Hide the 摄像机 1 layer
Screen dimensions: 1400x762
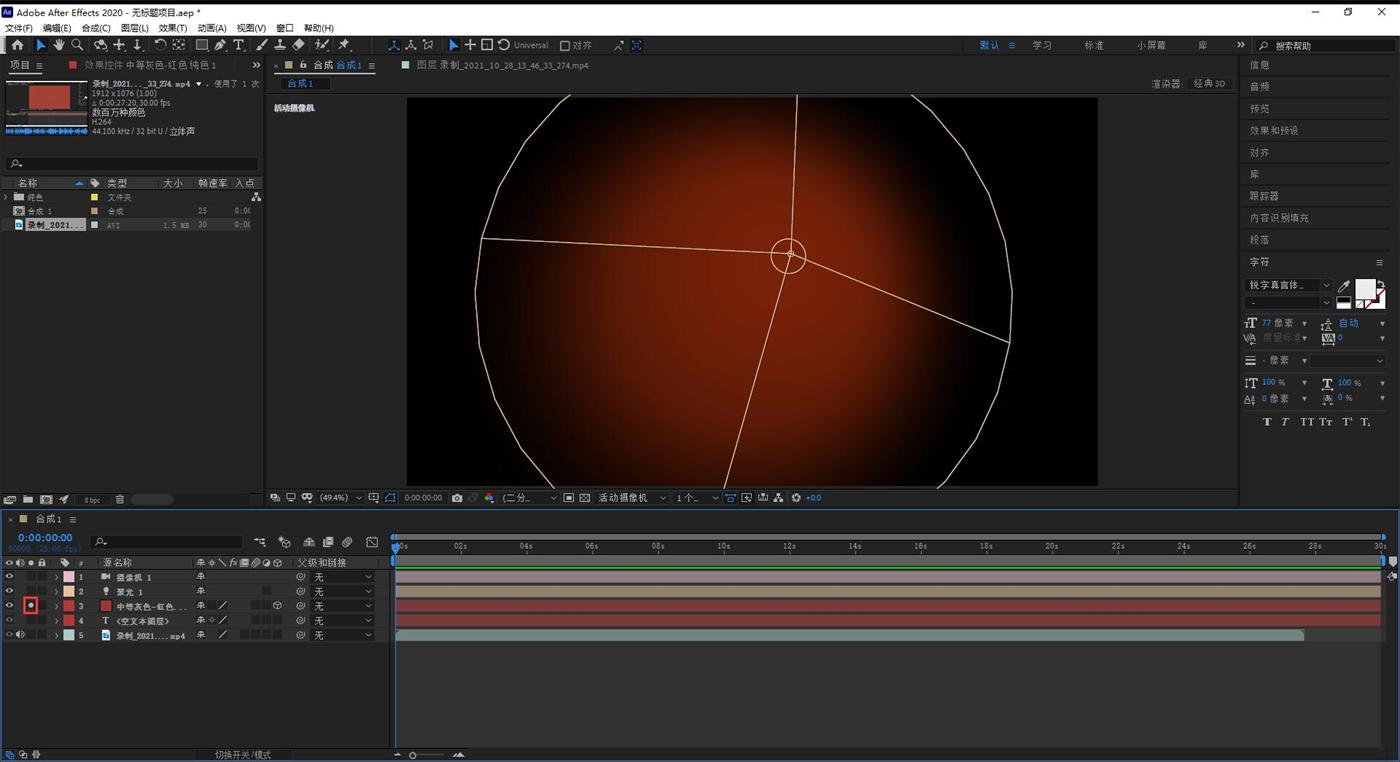pos(9,577)
